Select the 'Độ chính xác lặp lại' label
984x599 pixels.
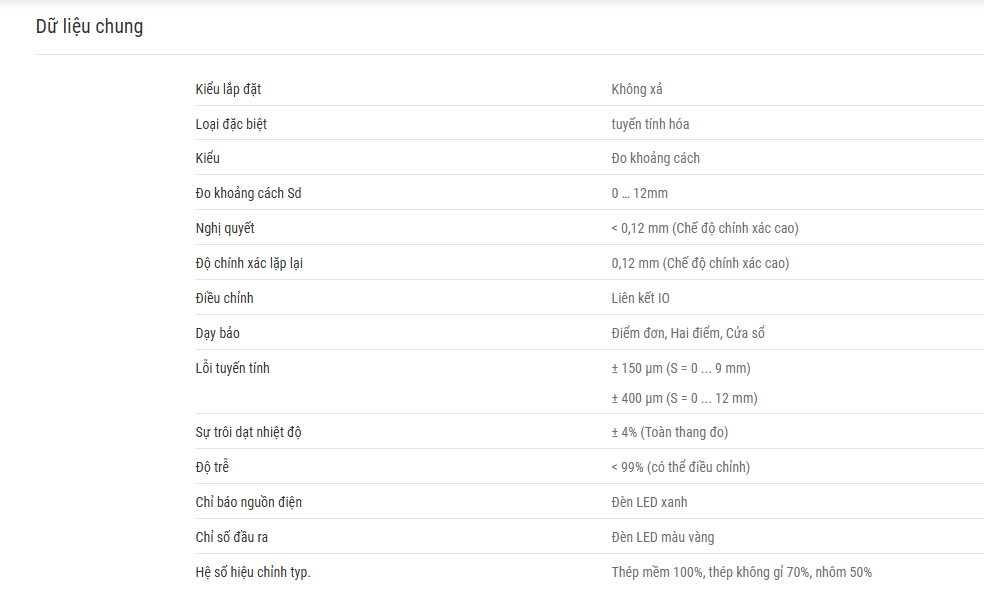click(x=249, y=263)
